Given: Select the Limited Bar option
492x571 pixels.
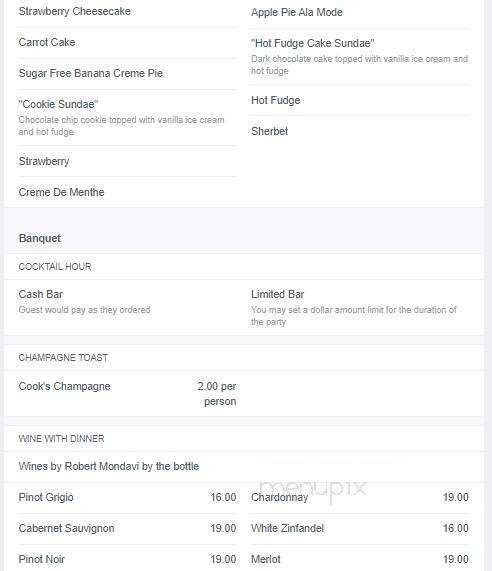Looking at the screenshot, I should coord(278,294).
